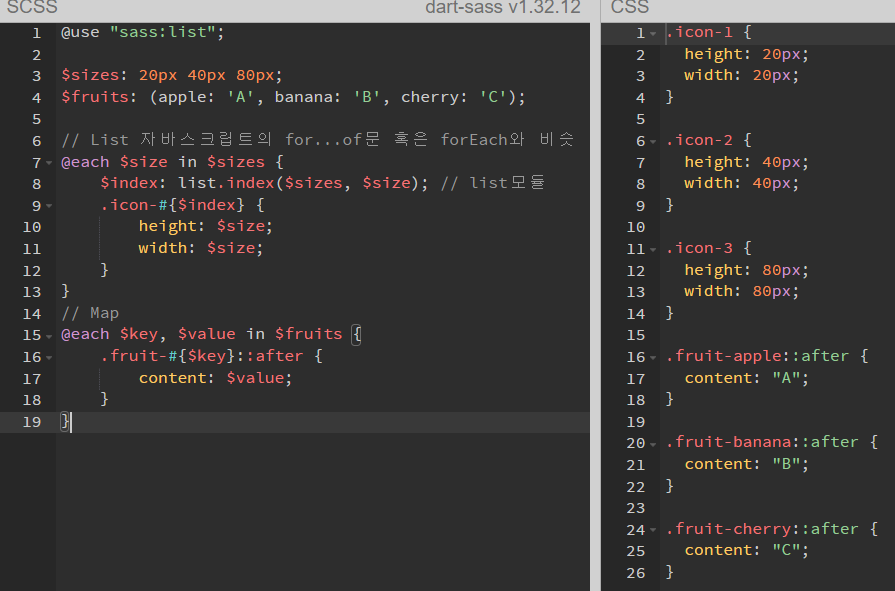Collapse the @each $size block fold arrow at SCSS line 7

[x=49, y=163]
